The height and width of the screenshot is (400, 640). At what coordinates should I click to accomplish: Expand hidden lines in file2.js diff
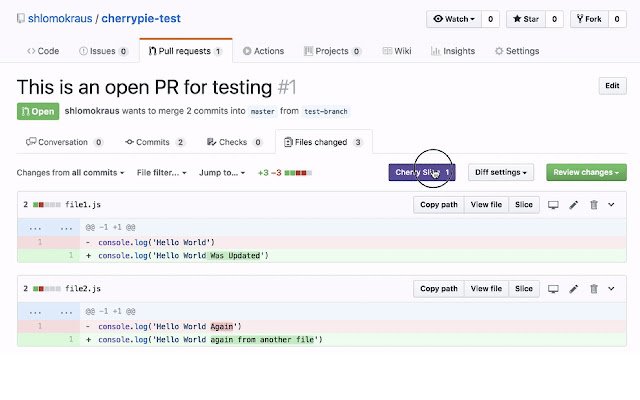[49, 311]
